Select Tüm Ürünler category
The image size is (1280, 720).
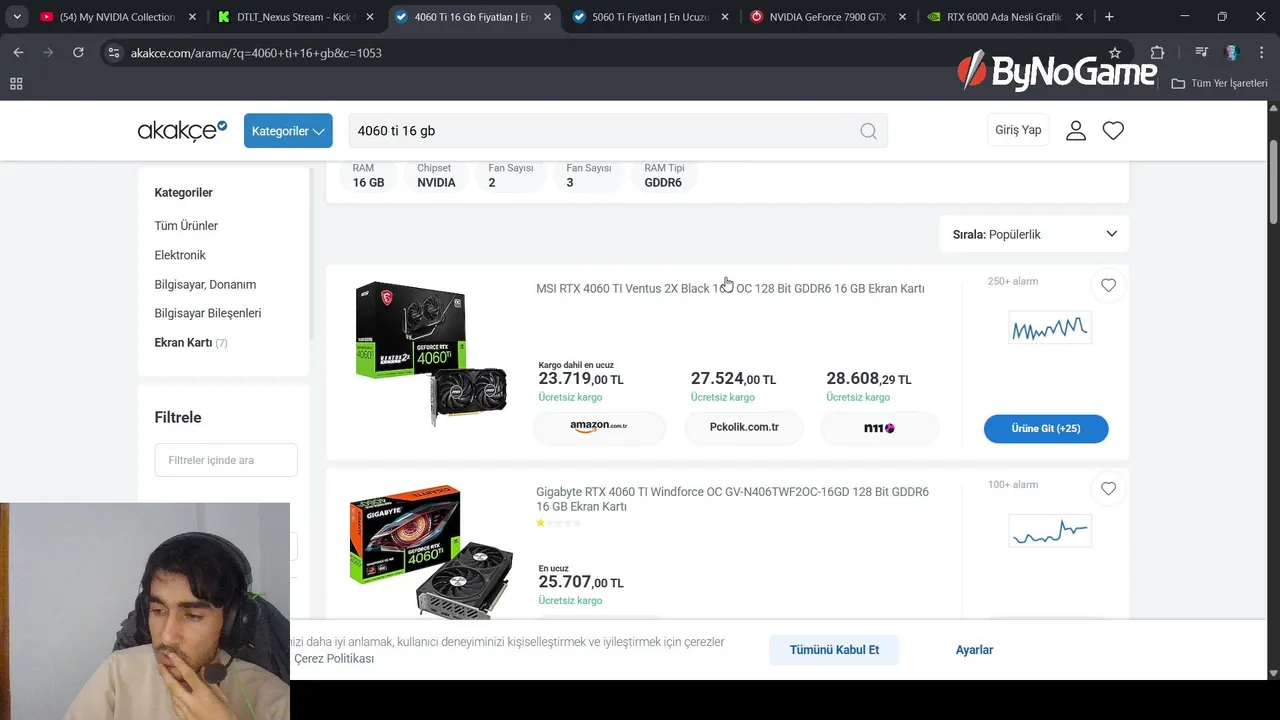[186, 226]
